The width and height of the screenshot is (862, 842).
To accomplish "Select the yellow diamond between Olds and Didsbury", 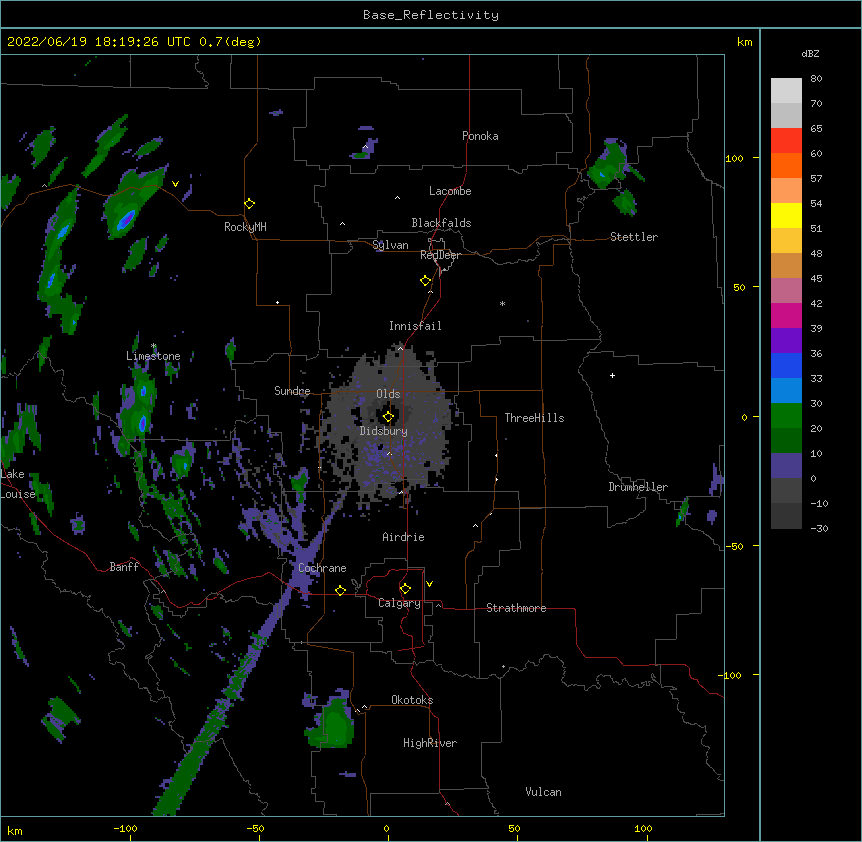I will (388, 417).
